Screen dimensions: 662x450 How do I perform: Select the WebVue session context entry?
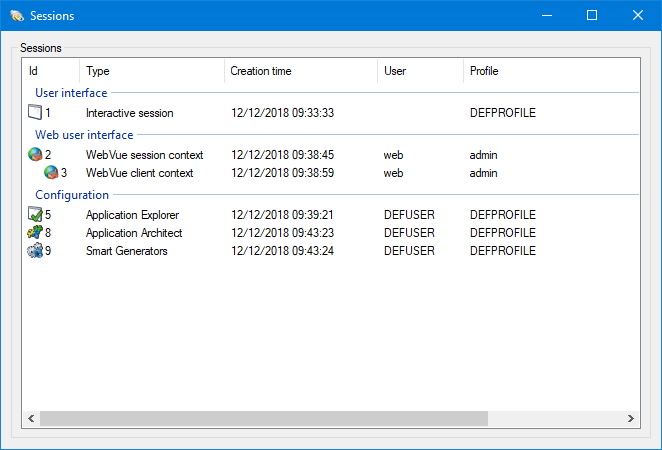click(x=144, y=155)
